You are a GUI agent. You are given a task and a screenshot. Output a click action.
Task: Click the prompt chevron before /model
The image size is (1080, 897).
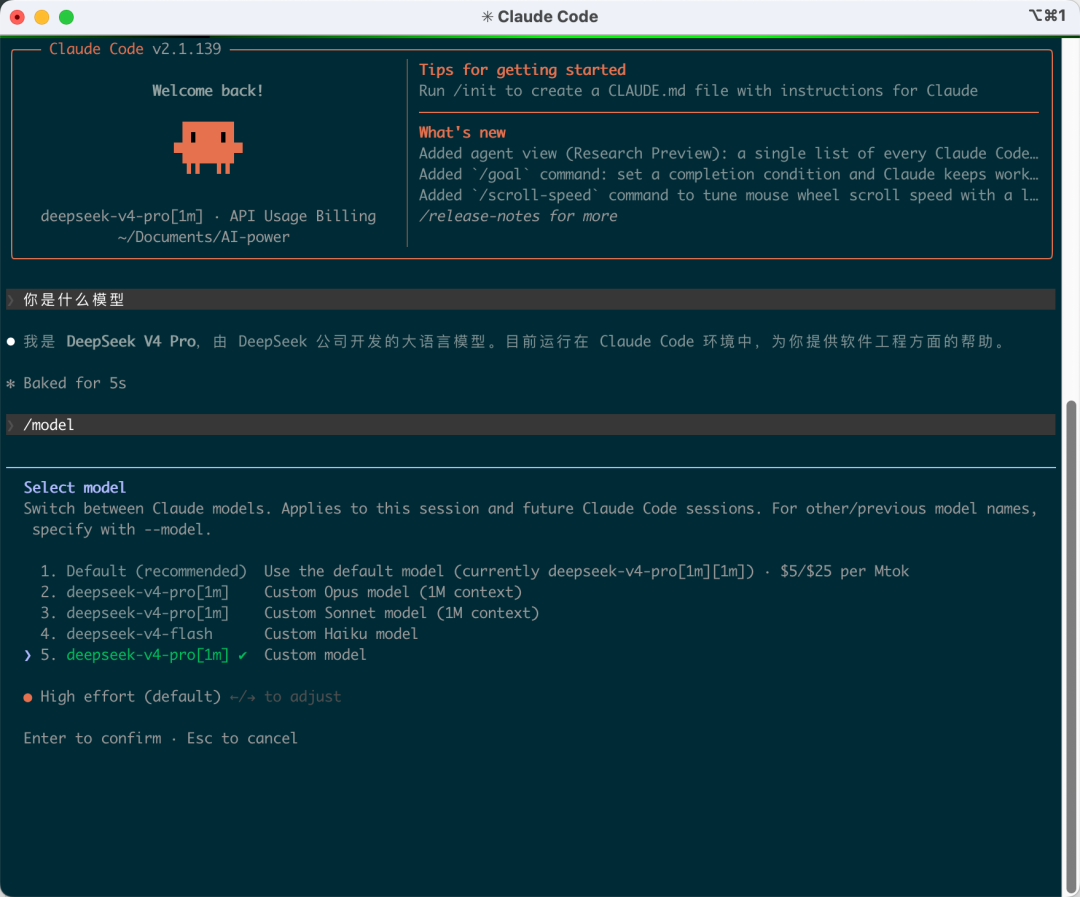11,425
